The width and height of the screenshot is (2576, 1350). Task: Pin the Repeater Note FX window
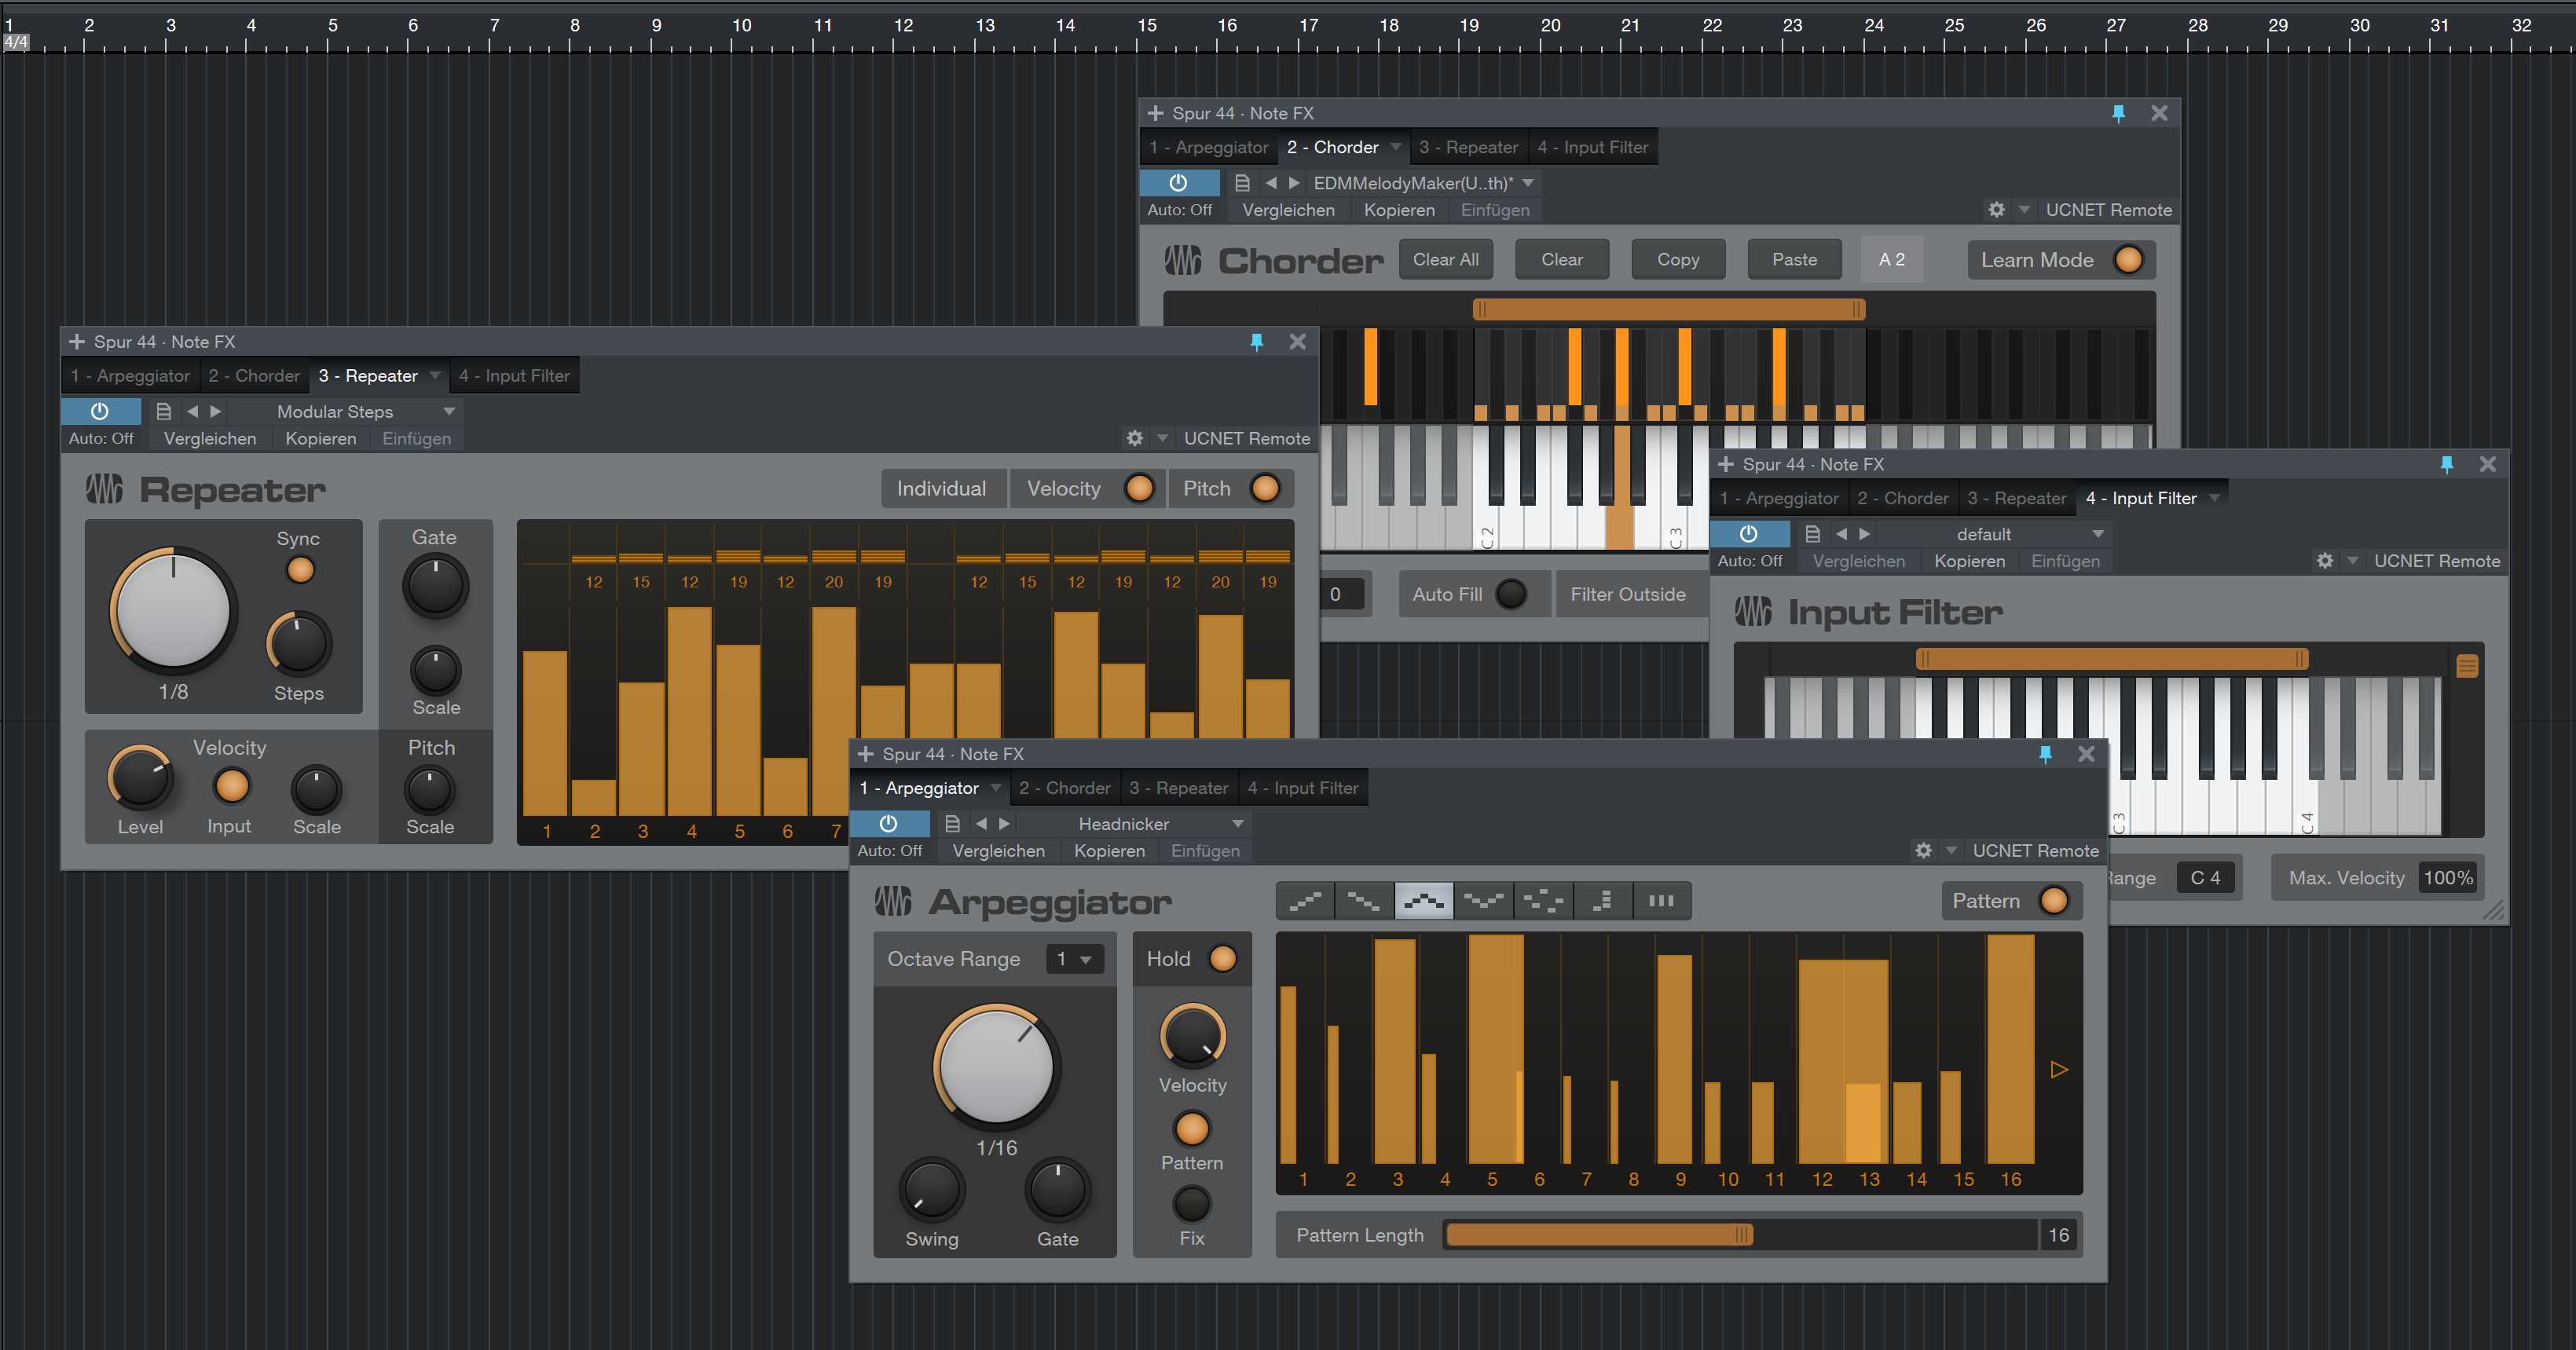(1257, 342)
